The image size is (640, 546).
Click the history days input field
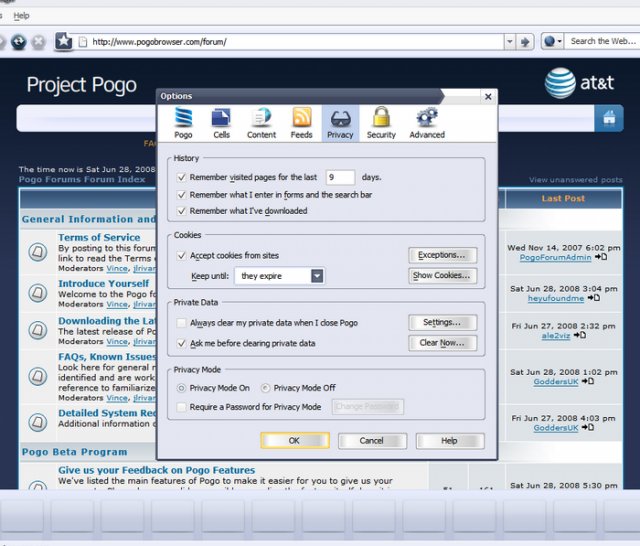340,178
